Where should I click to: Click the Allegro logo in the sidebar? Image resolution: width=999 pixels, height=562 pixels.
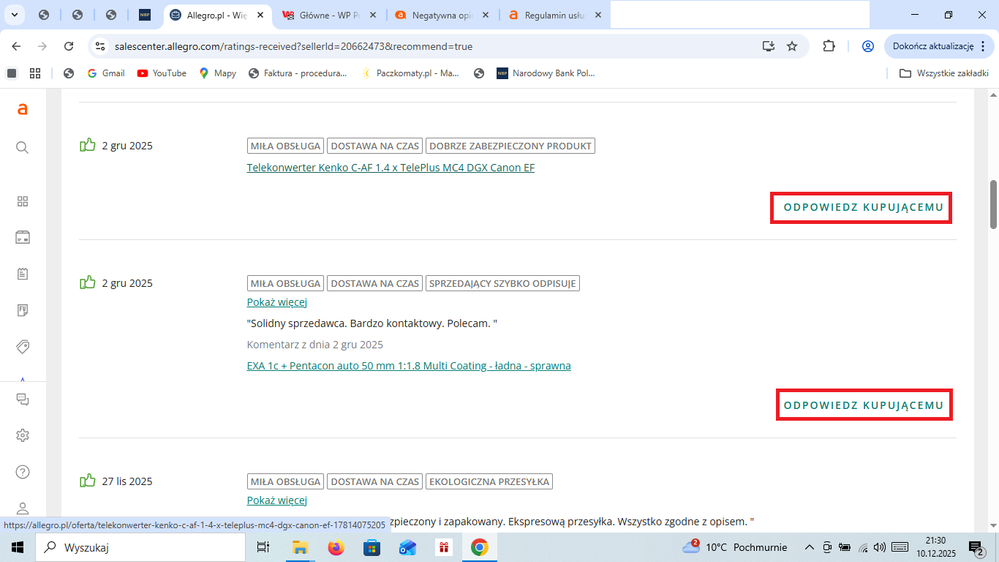pos(22,110)
